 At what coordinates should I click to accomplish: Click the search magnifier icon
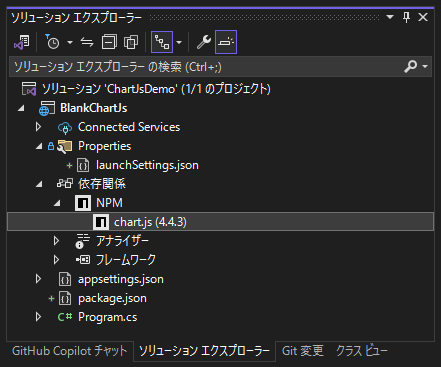411,66
